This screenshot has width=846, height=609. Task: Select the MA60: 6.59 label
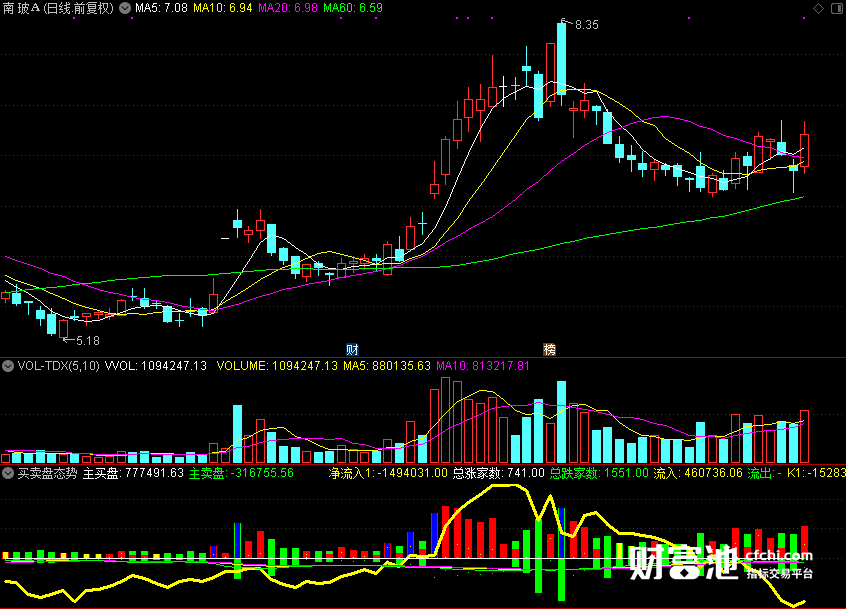pos(353,8)
